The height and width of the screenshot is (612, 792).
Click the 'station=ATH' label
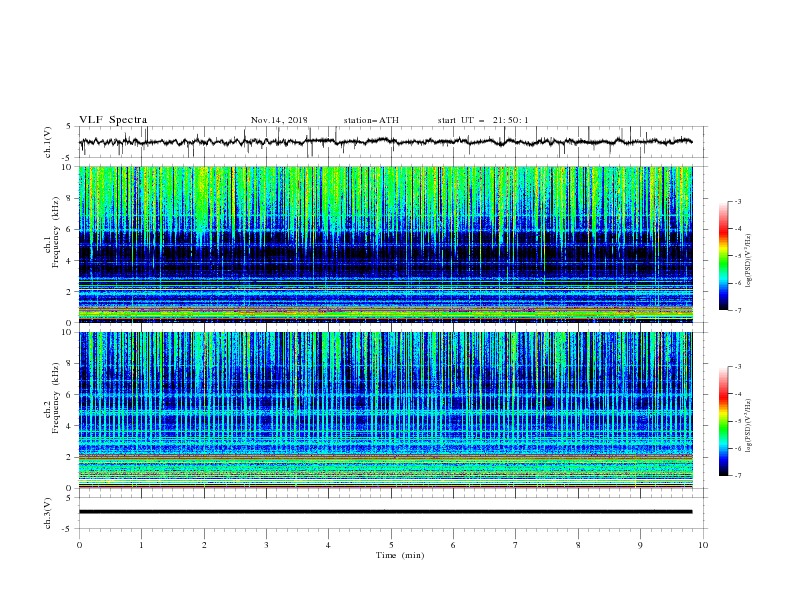click(x=371, y=120)
